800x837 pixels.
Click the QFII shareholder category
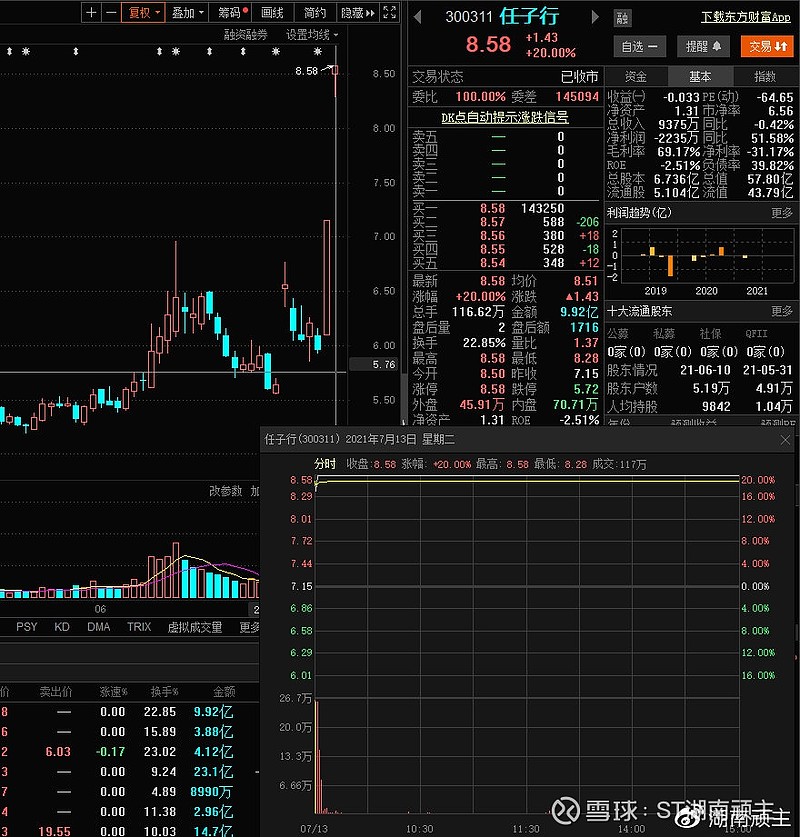[756, 334]
